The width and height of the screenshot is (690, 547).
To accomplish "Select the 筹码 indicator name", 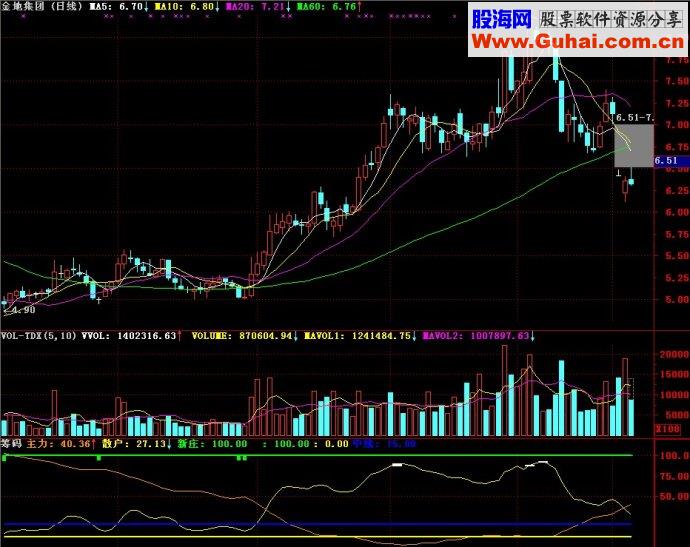I will coord(11,444).
